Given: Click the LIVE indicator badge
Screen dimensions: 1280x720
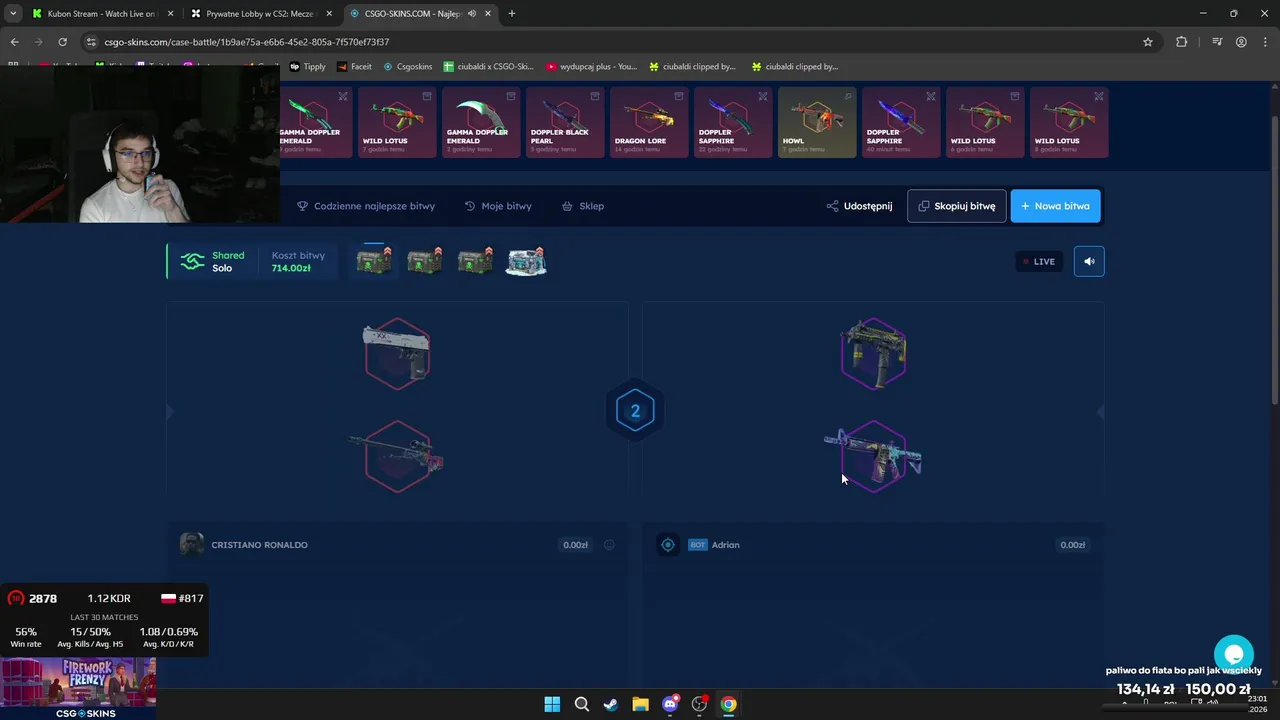Looking at the screenshot, I should click(1038, 261).
